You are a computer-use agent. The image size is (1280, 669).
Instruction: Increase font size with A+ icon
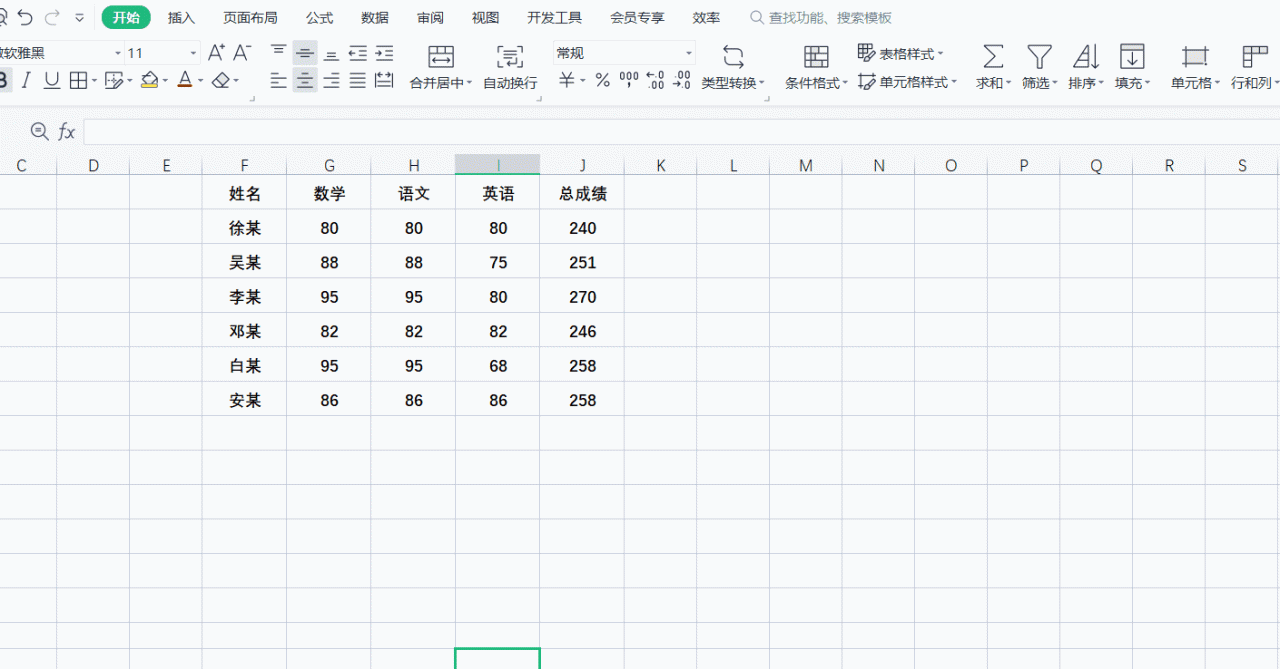click(x=216, y=53)
